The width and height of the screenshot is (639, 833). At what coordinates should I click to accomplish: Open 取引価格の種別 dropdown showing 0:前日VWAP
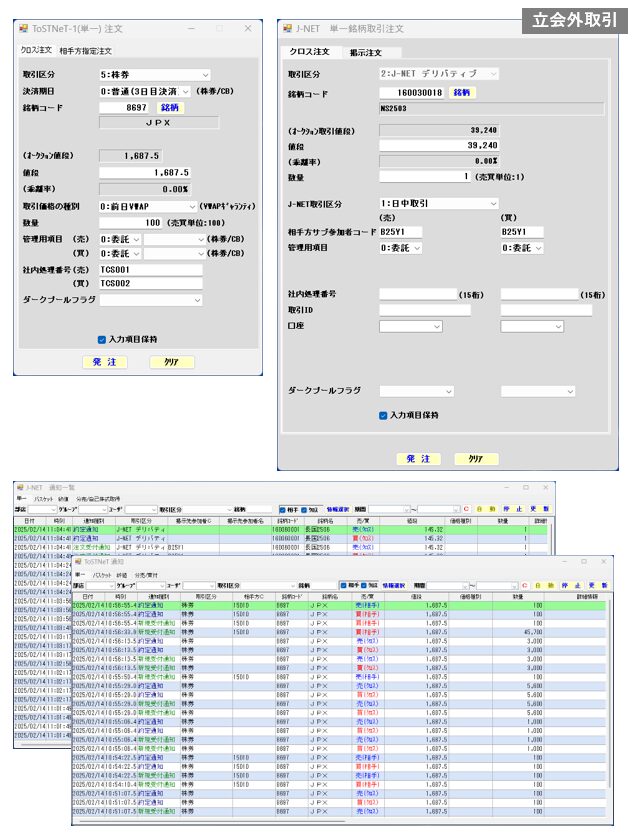click(x=148, y=206)
